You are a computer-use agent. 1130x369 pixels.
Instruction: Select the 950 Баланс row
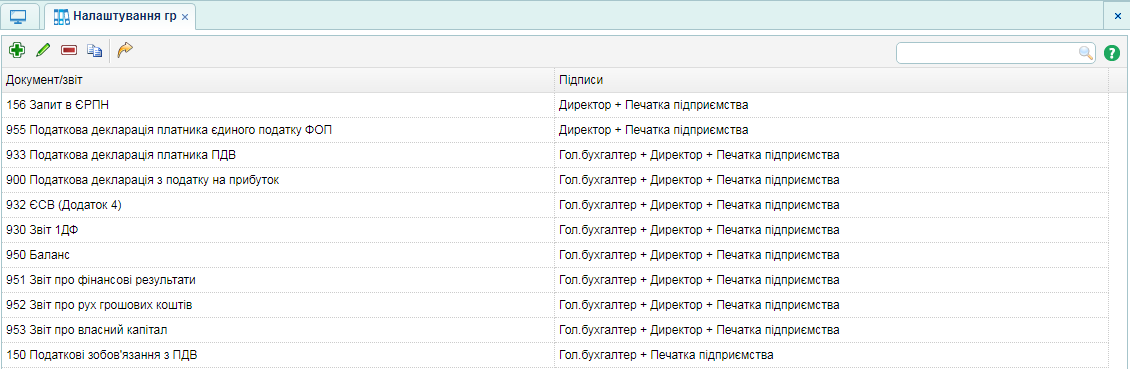point(554,255)
